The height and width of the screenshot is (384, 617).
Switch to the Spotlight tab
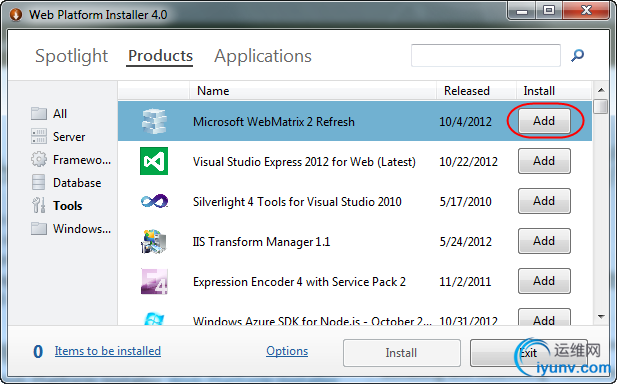pos(71,56)
